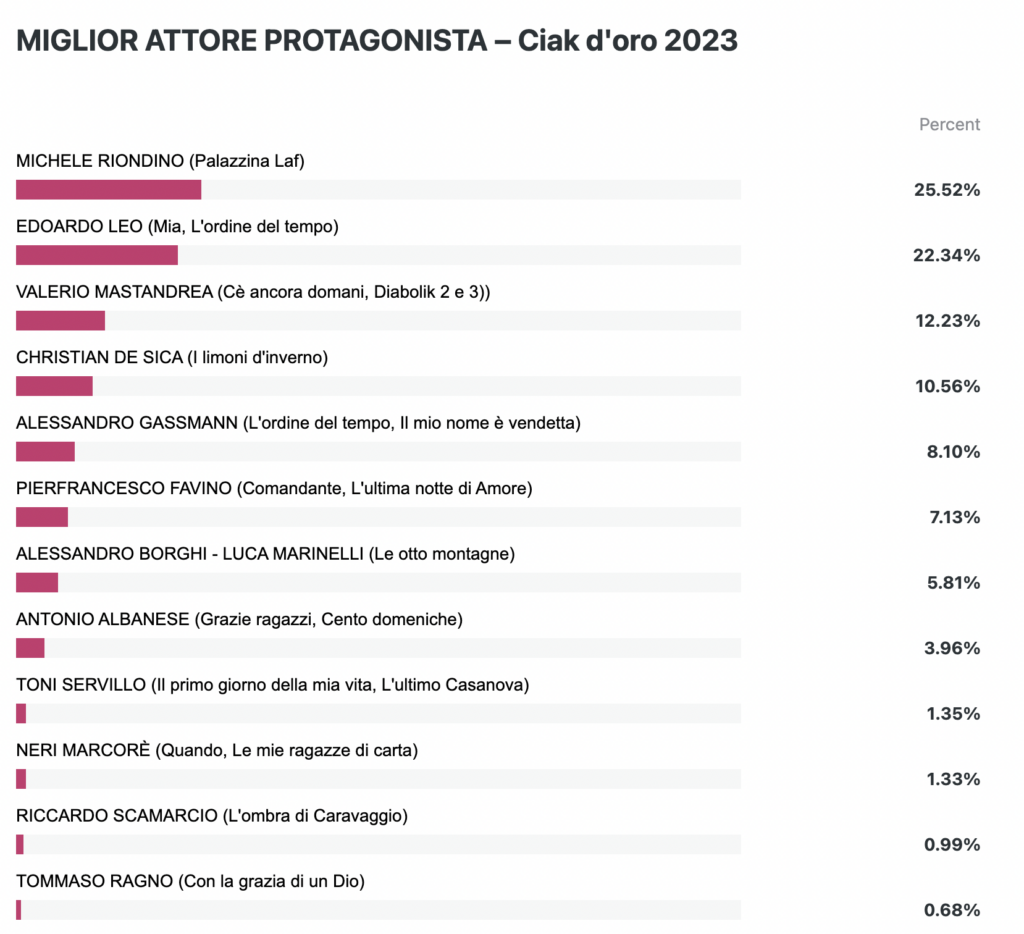Select the Edoardo Leo progress bar

coord(378,255)
